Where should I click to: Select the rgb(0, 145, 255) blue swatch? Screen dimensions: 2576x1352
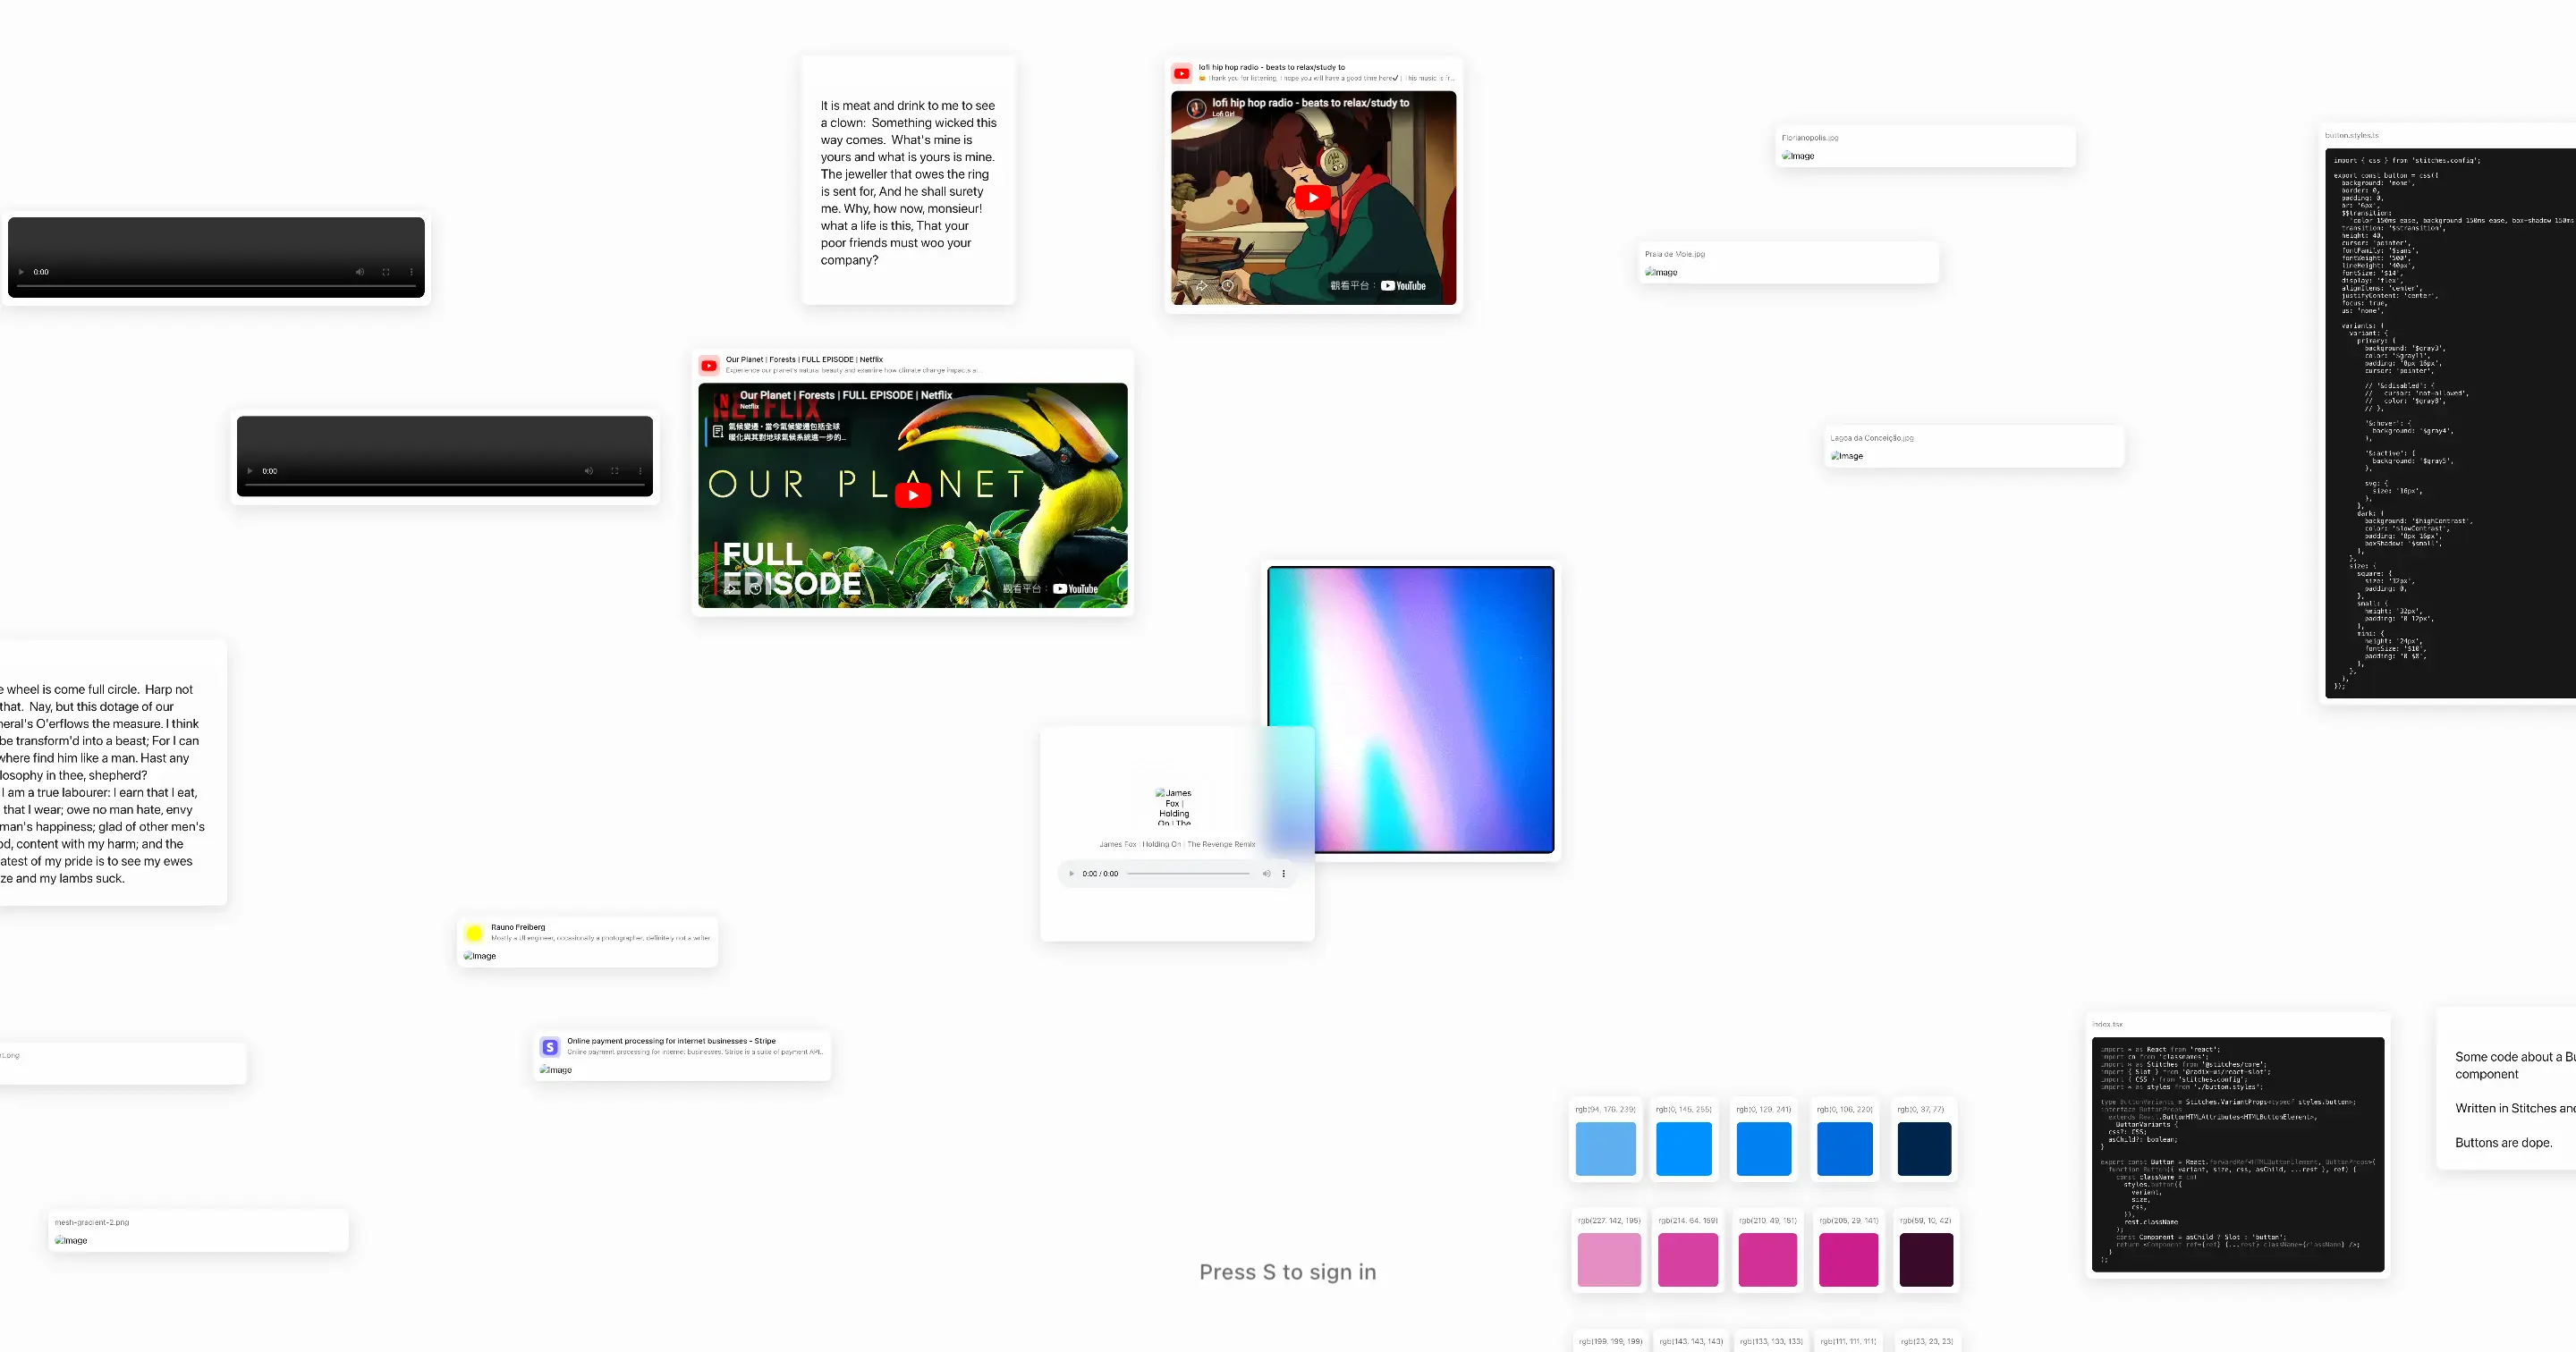tap(1684, 1149)
